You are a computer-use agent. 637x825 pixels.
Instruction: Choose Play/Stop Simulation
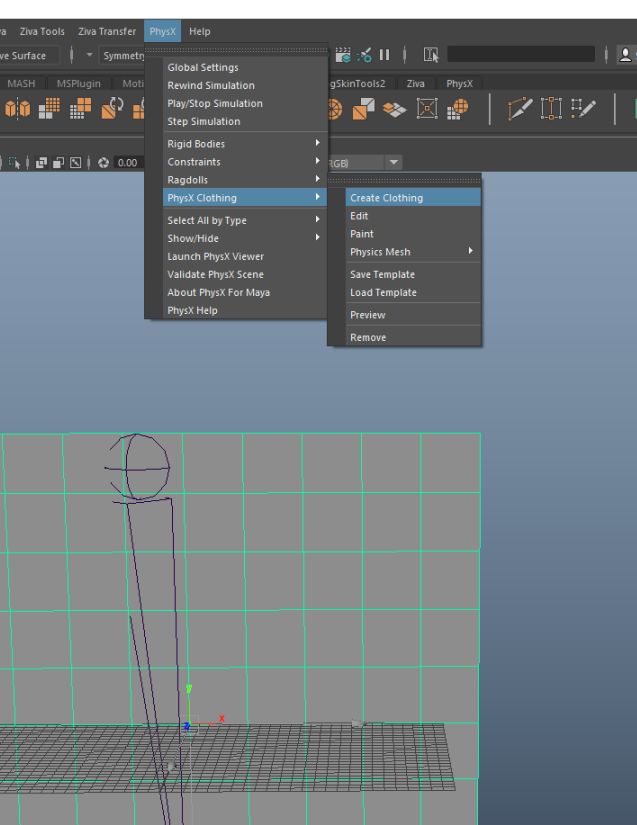tap(245, 103)
